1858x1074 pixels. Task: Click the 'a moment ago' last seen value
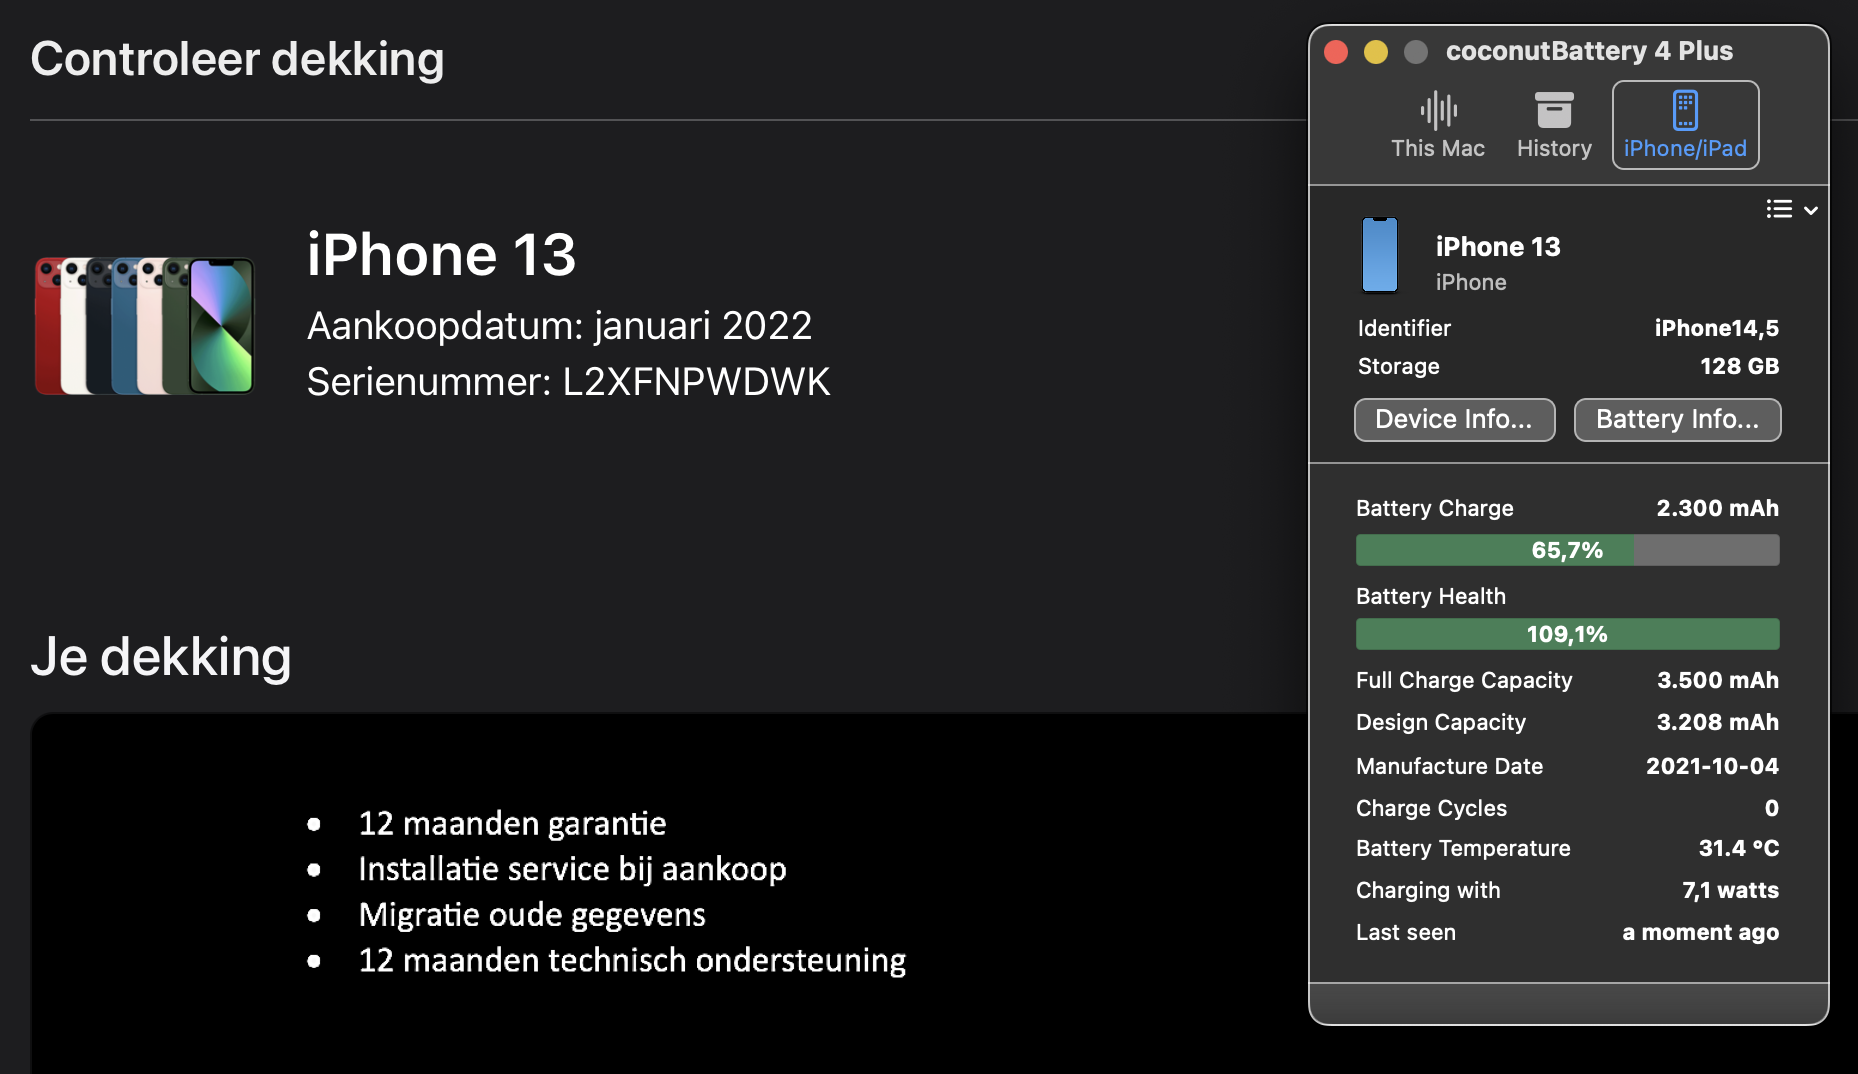click(x=1700, y=932)
